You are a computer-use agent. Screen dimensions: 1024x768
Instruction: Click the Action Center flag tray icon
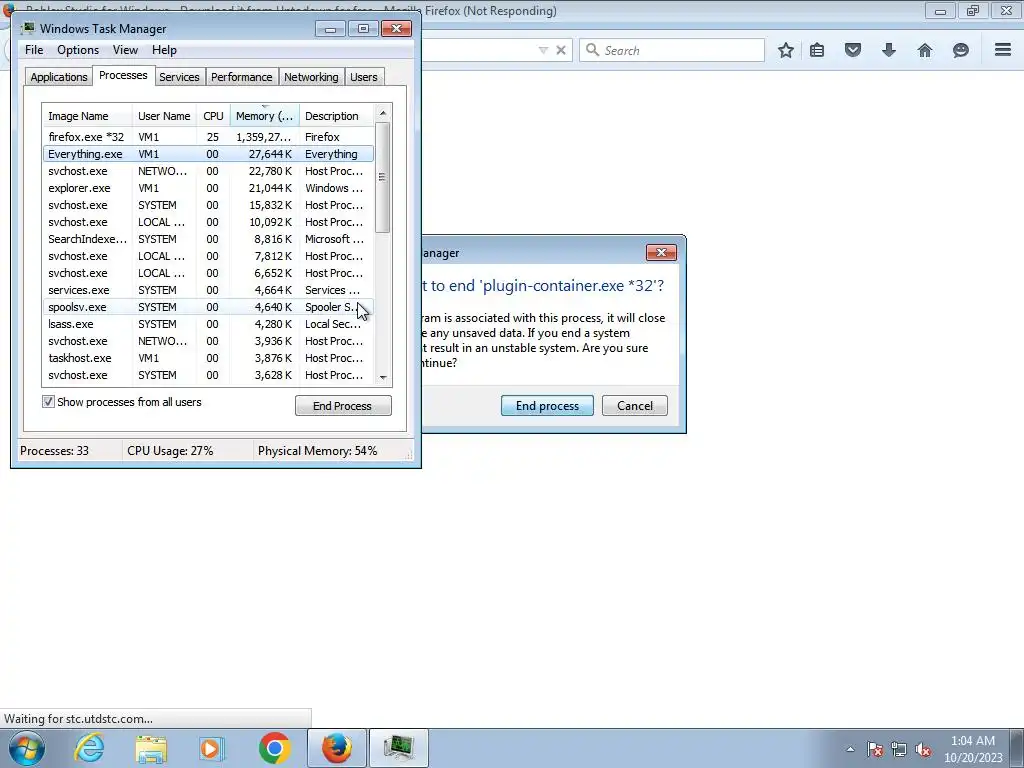point(875,749)
